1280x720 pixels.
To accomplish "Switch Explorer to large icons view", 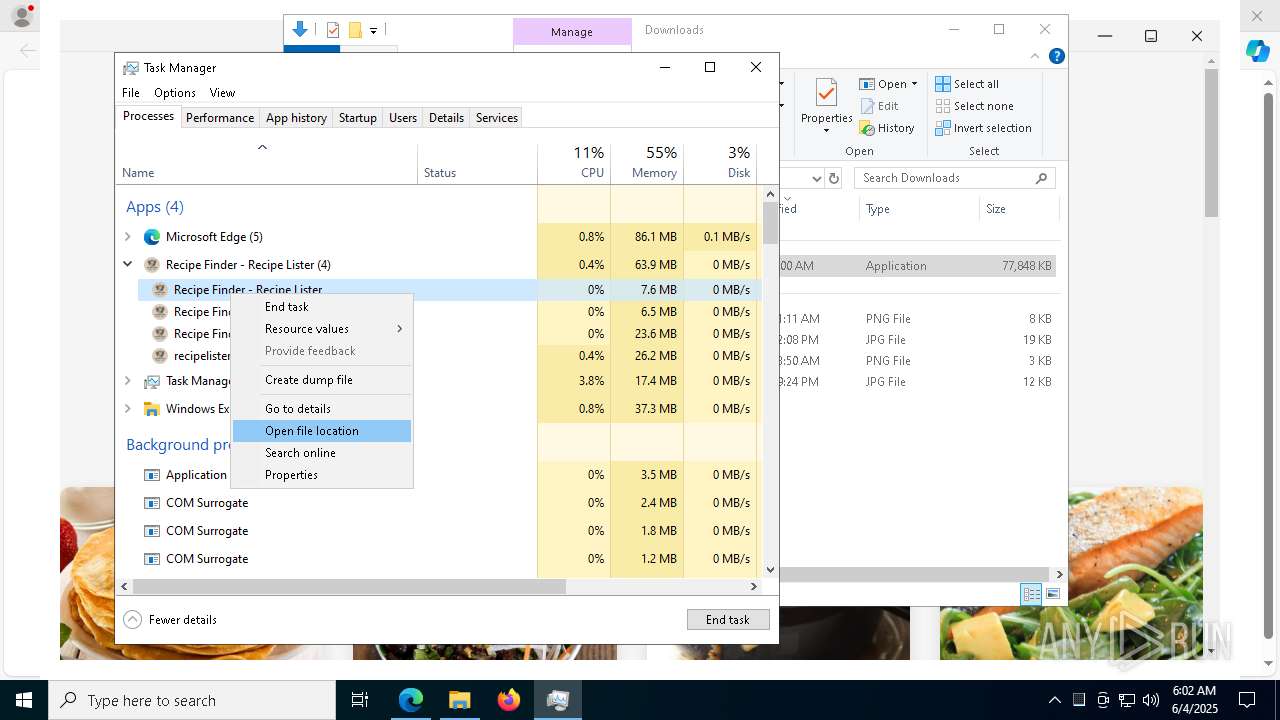I will click(x=1052, y=594).
